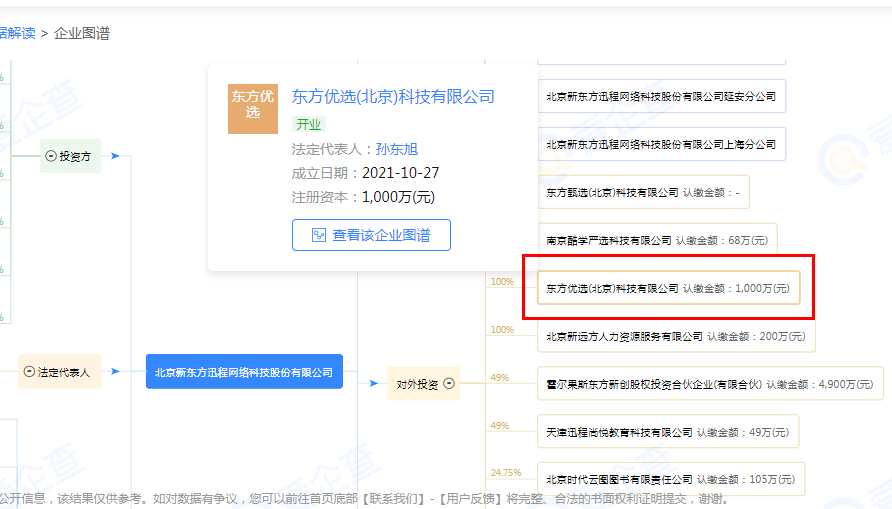Click the chart icon in 查看该企业图谱 button
Screen dimensions: 892x509
pyautogui.click(x=319, y=235)
